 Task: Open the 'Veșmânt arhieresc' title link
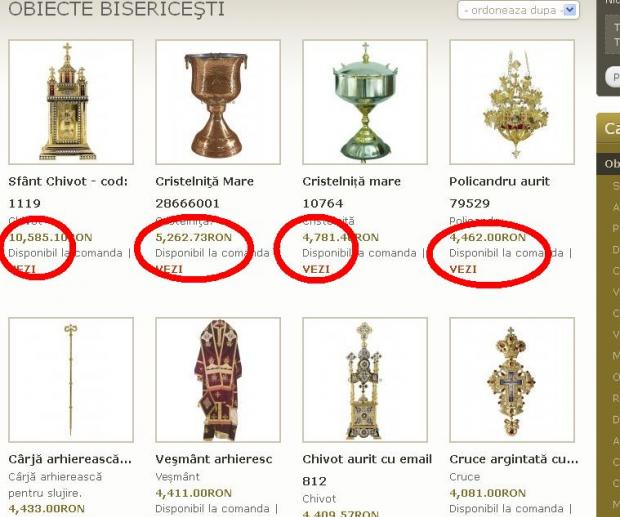tap(214, 459)
